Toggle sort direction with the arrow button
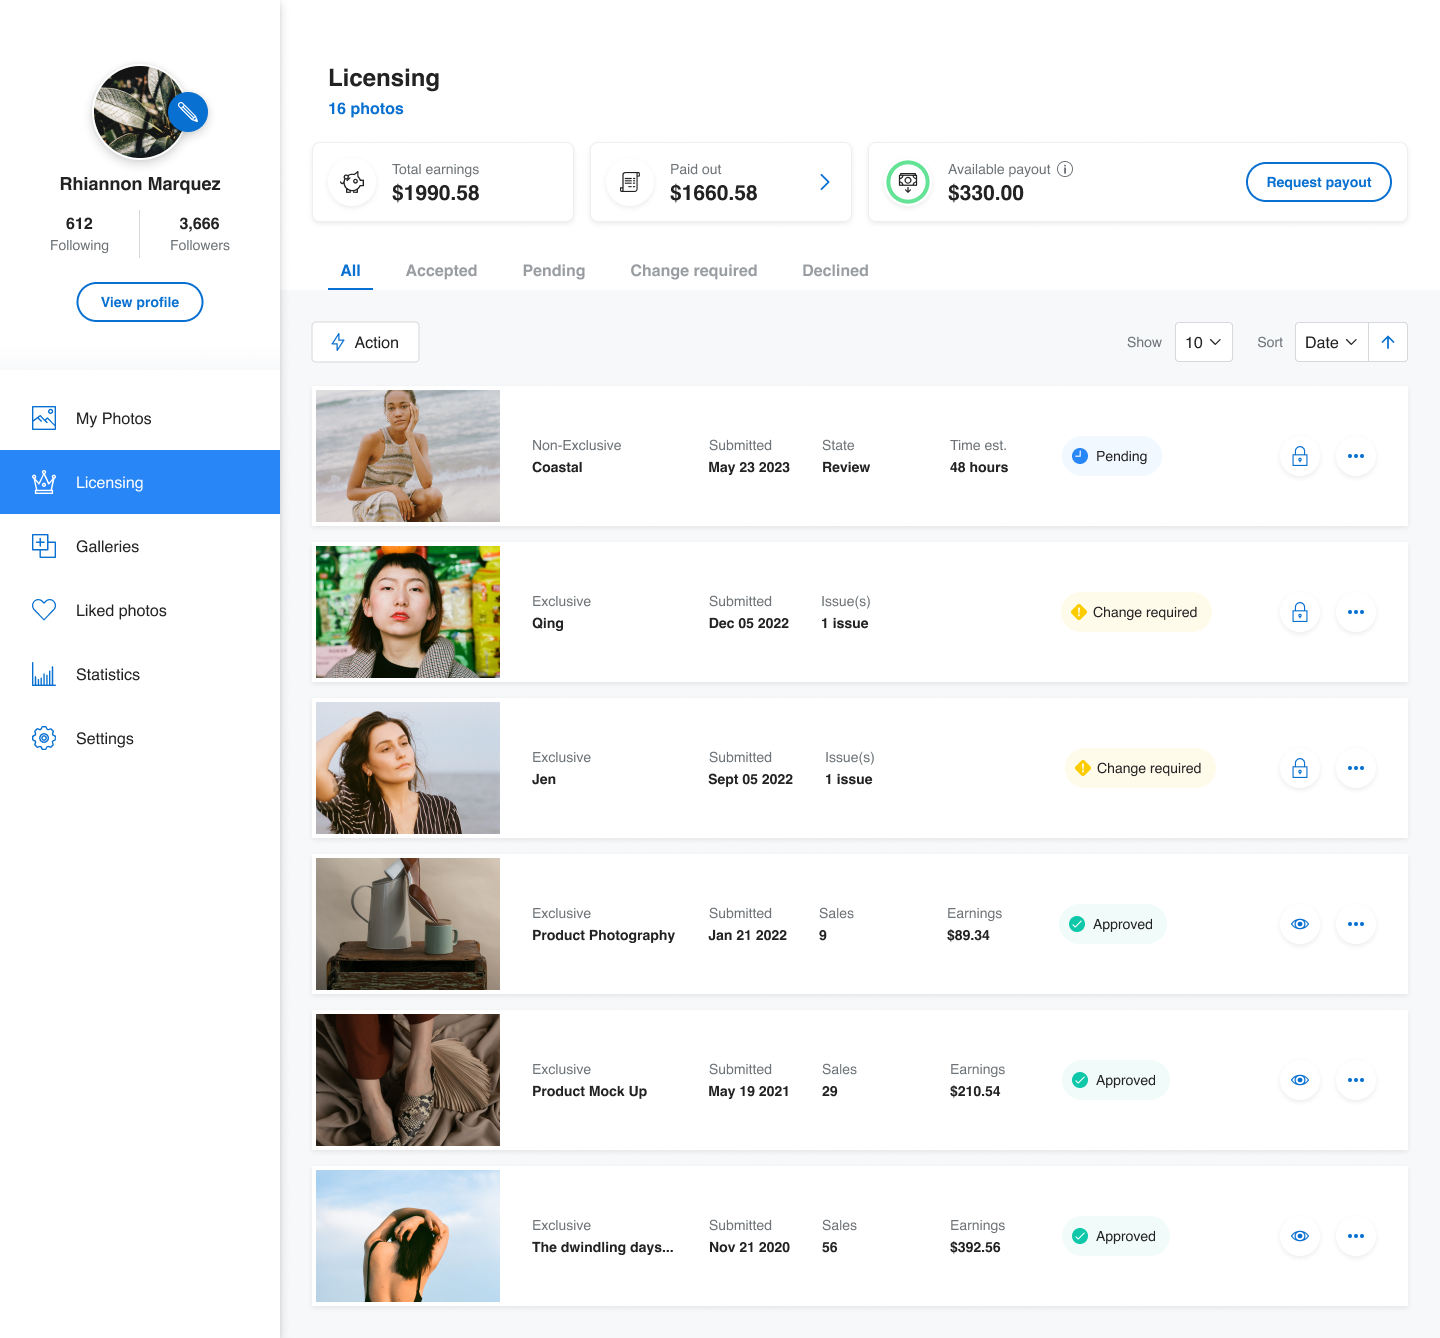Viewport: 1440px width, 1338px height. [x=1388, y=342]
